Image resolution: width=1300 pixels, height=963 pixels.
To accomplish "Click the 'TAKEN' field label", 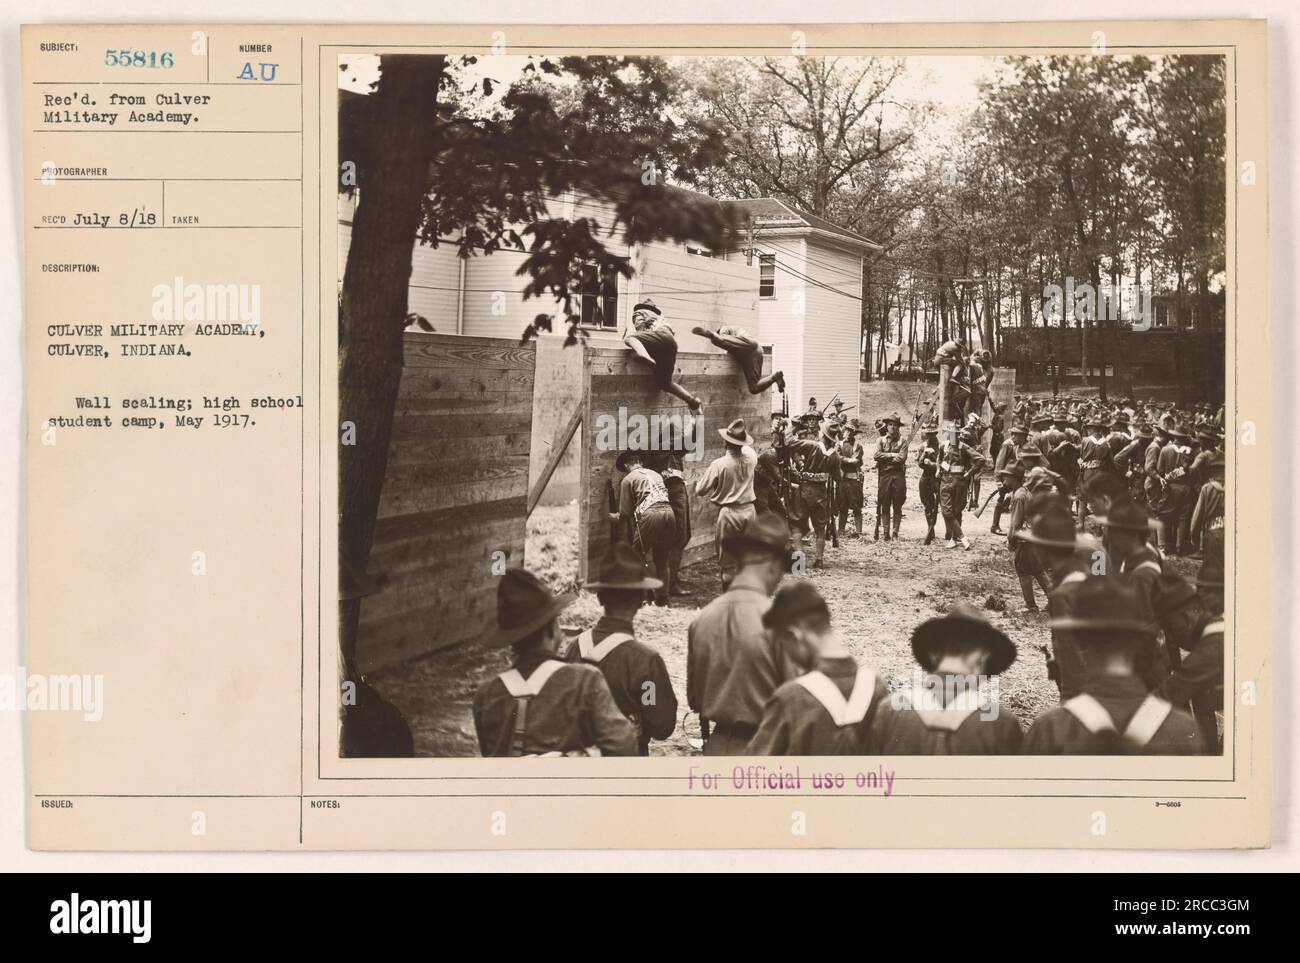I will click(x=186, y=220).
